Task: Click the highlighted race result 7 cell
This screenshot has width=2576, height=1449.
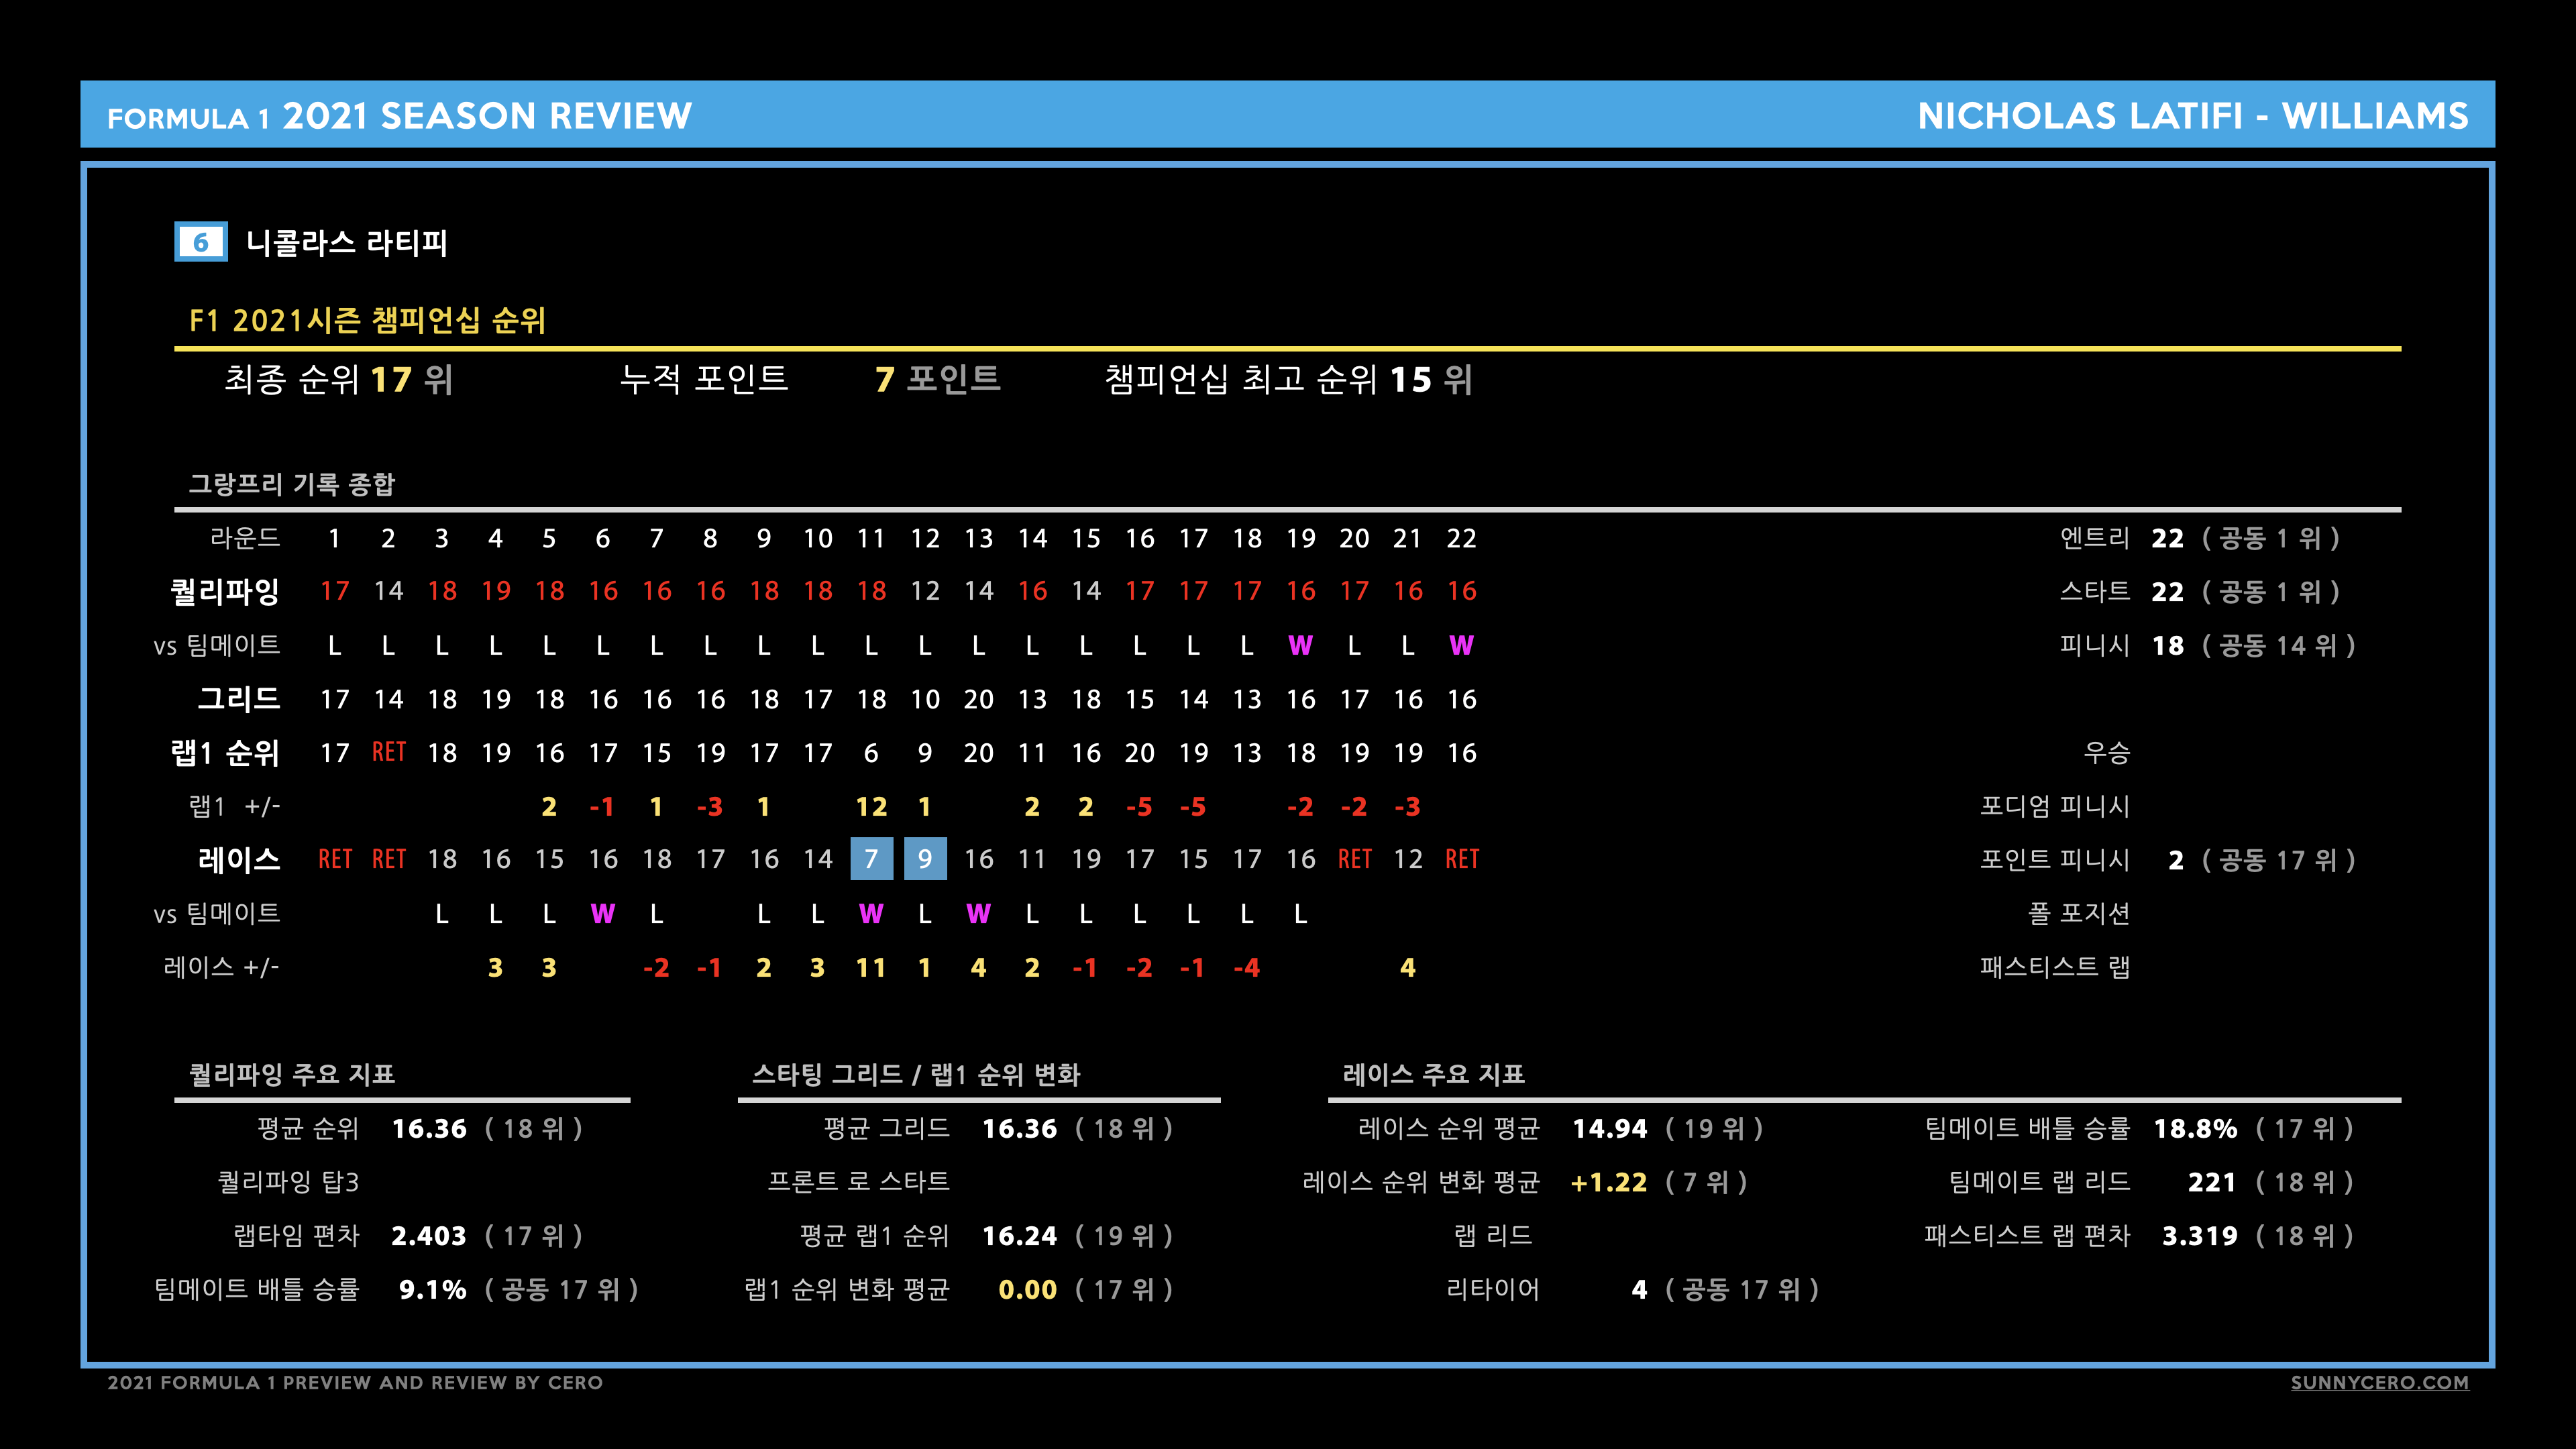Action: click(871, 859)
